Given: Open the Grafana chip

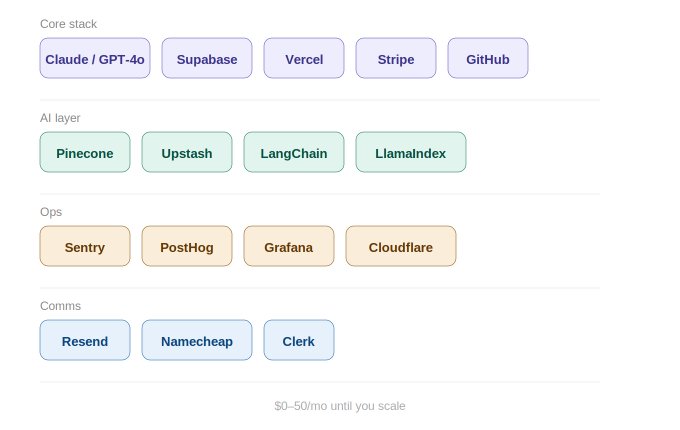Looking at the screenshot, I should (289, 247).
